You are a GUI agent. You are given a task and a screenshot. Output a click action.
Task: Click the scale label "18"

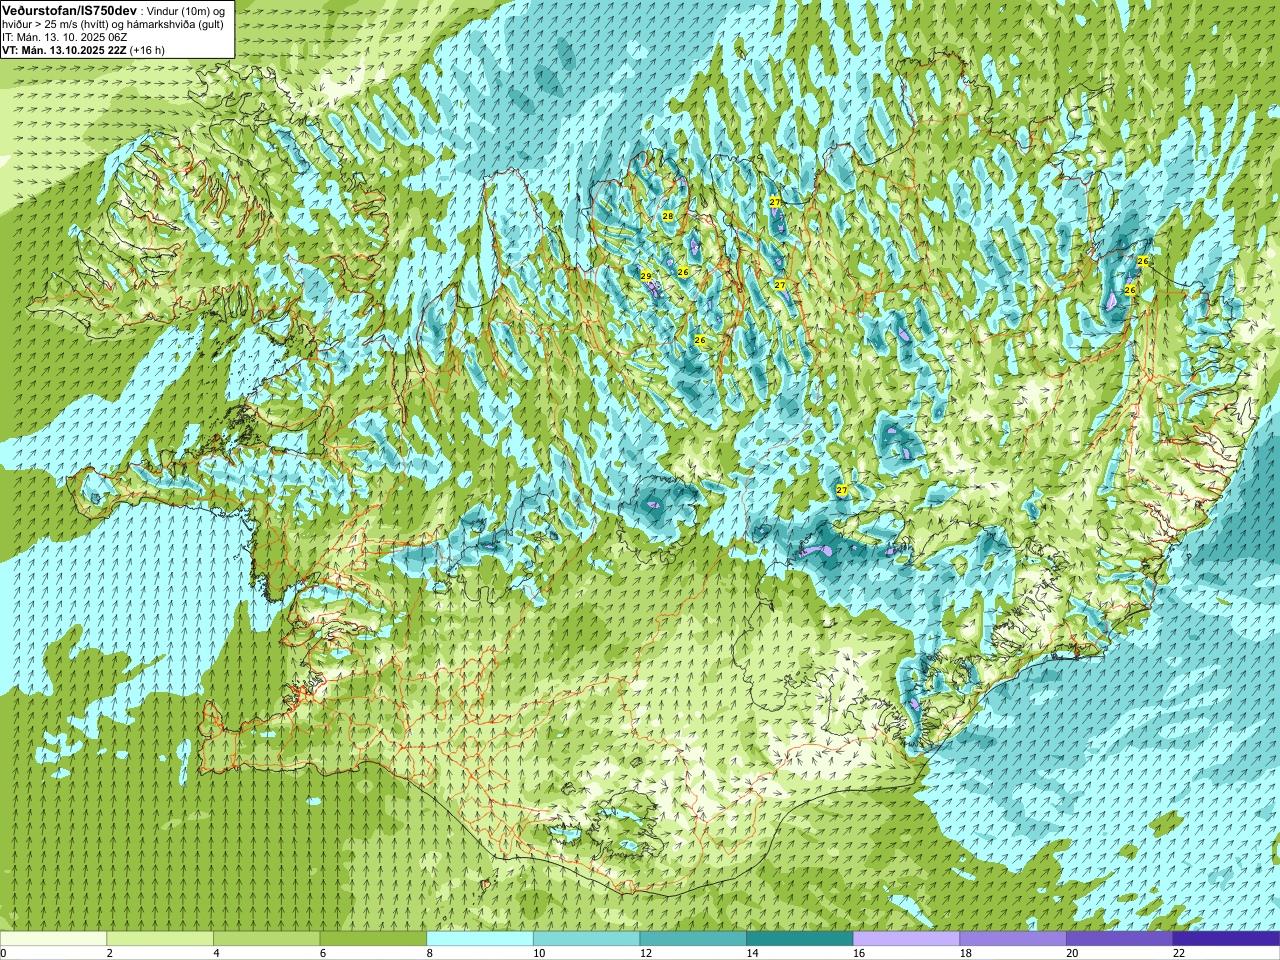tap(966, 953)
